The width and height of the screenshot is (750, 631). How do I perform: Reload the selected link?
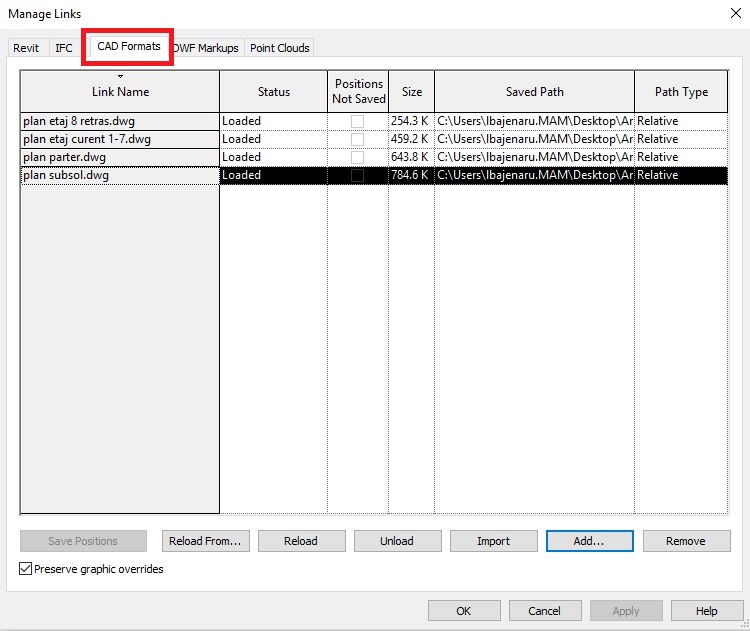tap(301, 541)
